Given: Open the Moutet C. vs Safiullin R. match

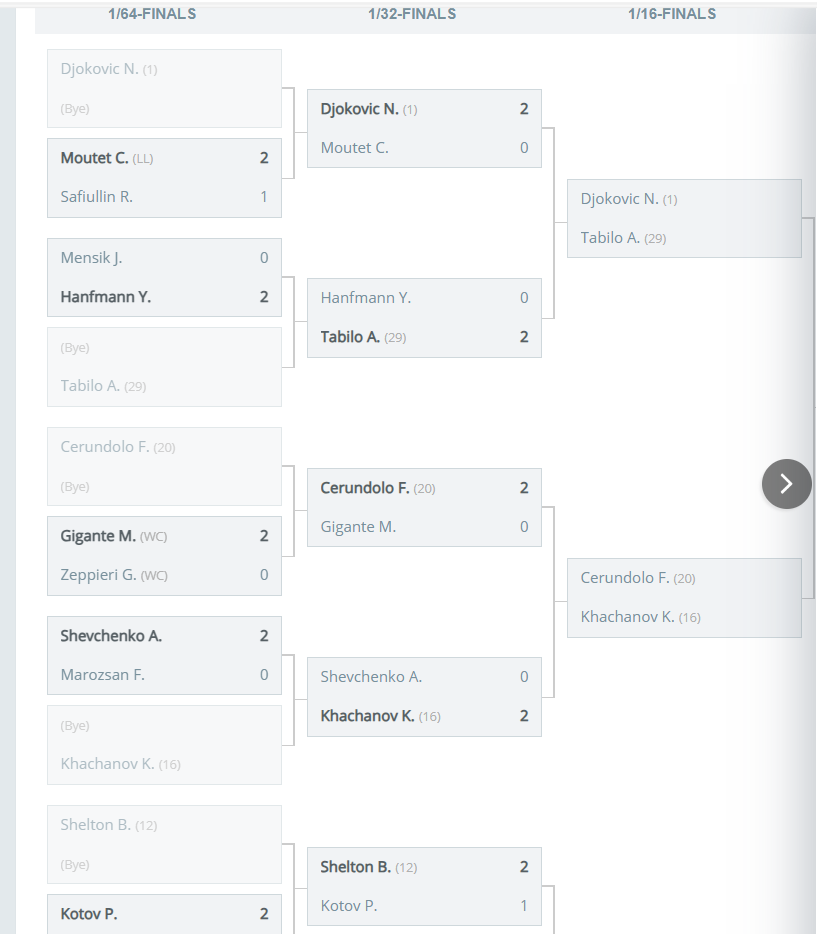Looking at the screenshot, I should tap(164, 178).
